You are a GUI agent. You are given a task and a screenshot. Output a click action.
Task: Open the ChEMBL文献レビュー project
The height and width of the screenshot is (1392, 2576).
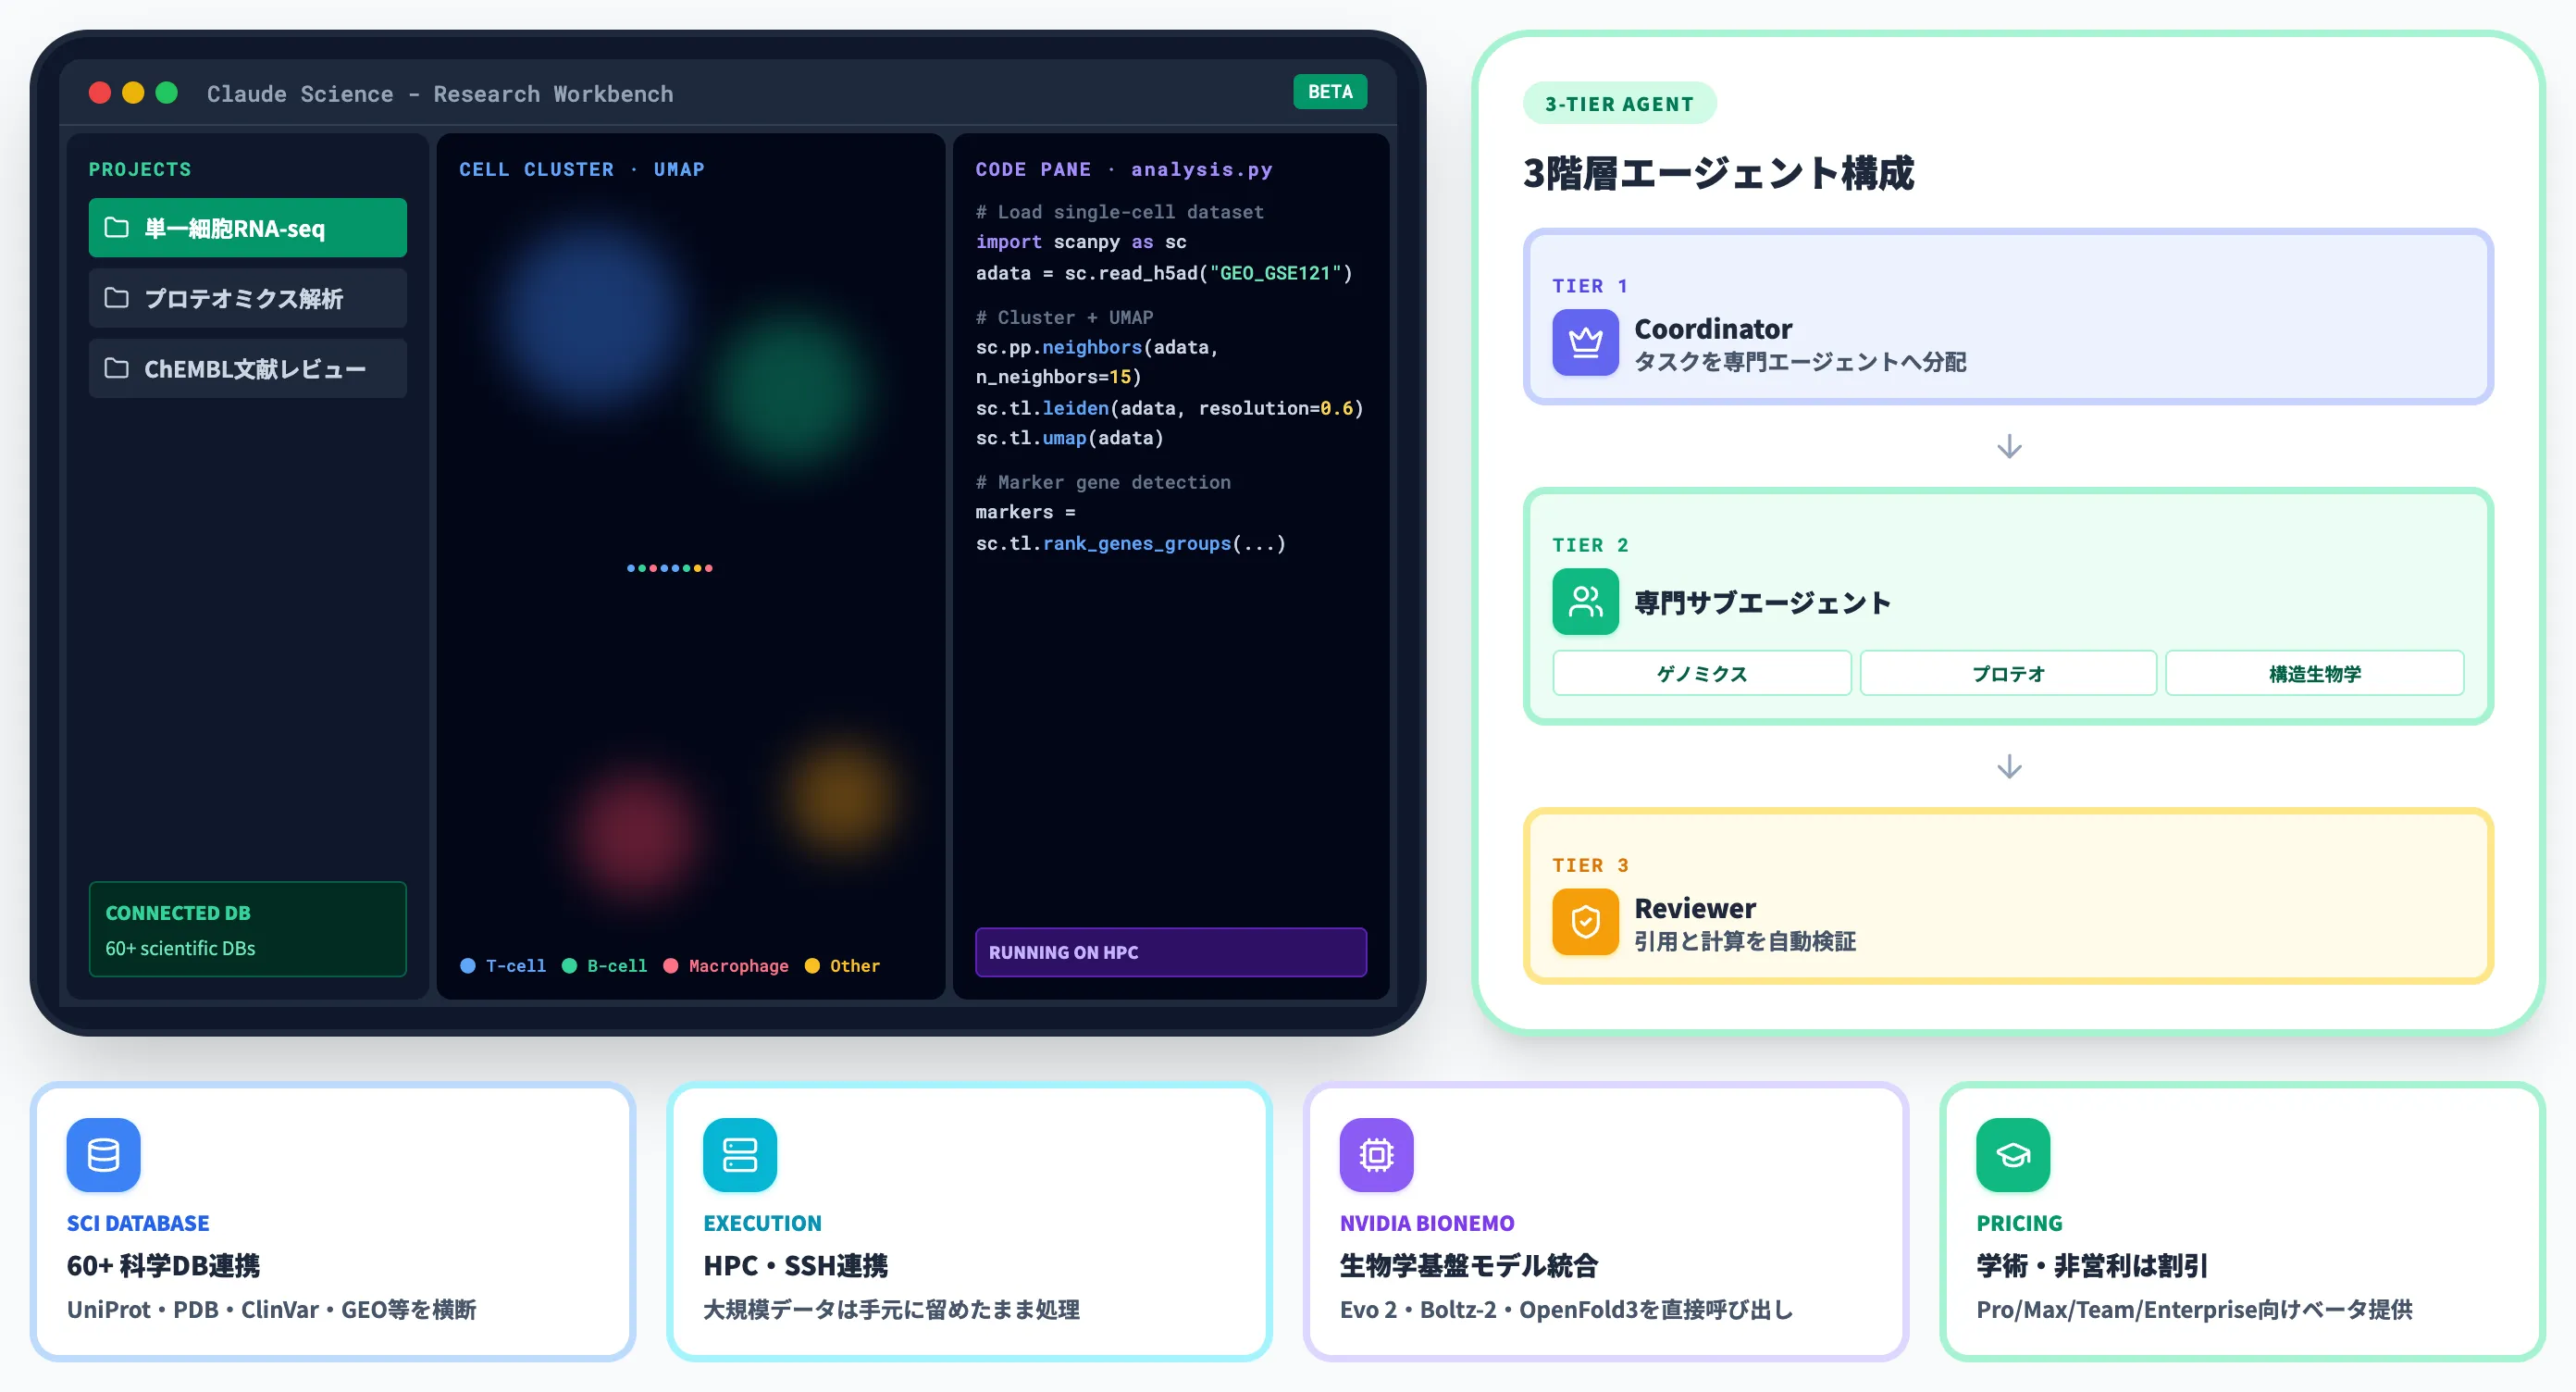pyautogui.click(x=247, y=368)
